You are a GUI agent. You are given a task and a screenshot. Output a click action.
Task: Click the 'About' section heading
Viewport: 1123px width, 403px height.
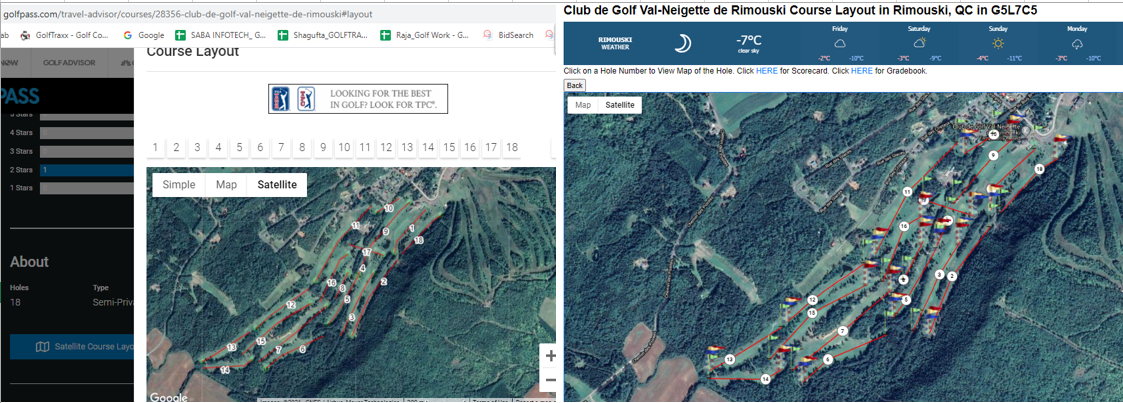[x=29, y=261]
